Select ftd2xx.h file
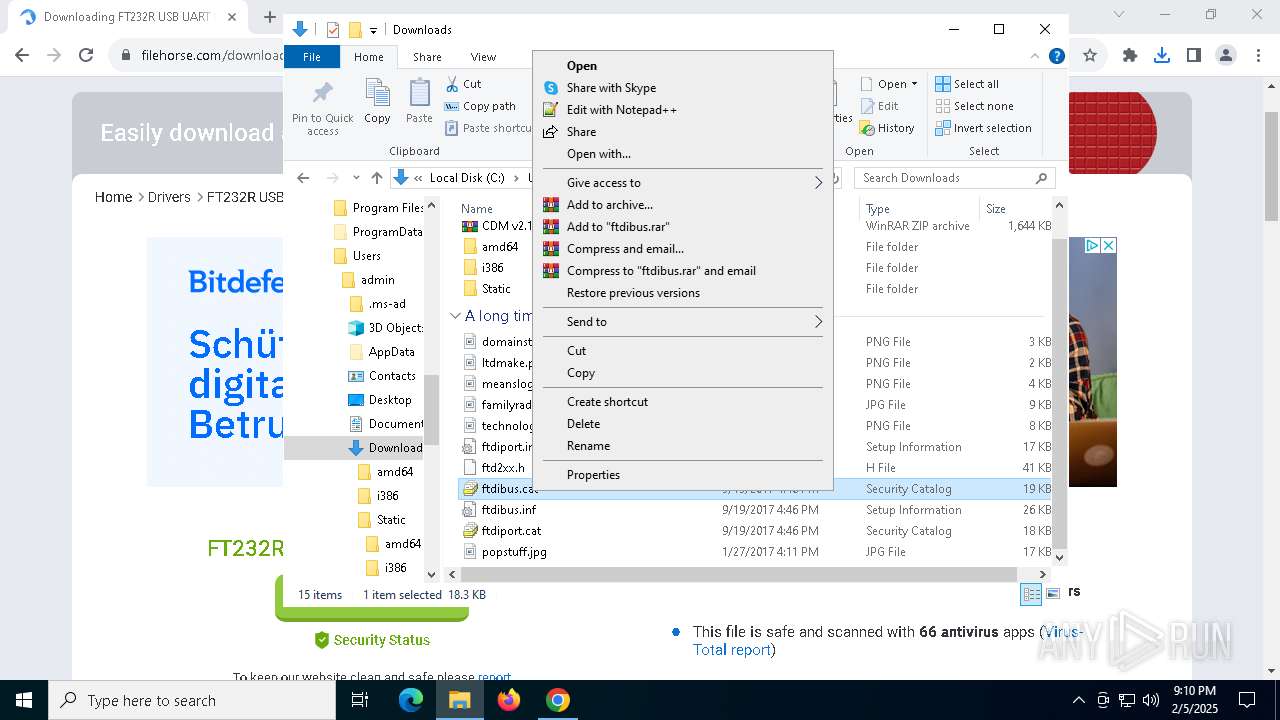The image size is (1280, 720). (497, 468)
